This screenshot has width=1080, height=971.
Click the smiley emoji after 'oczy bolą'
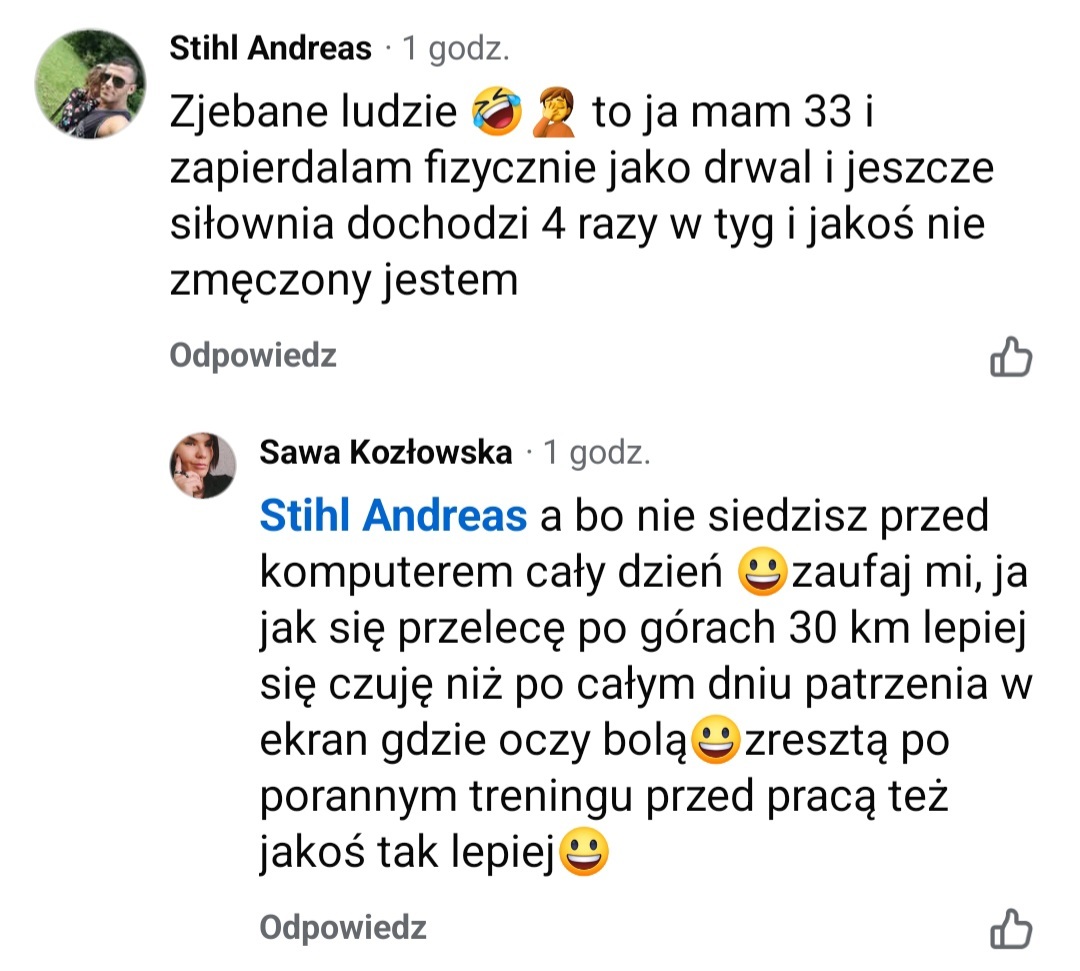[x=713, y=743]
